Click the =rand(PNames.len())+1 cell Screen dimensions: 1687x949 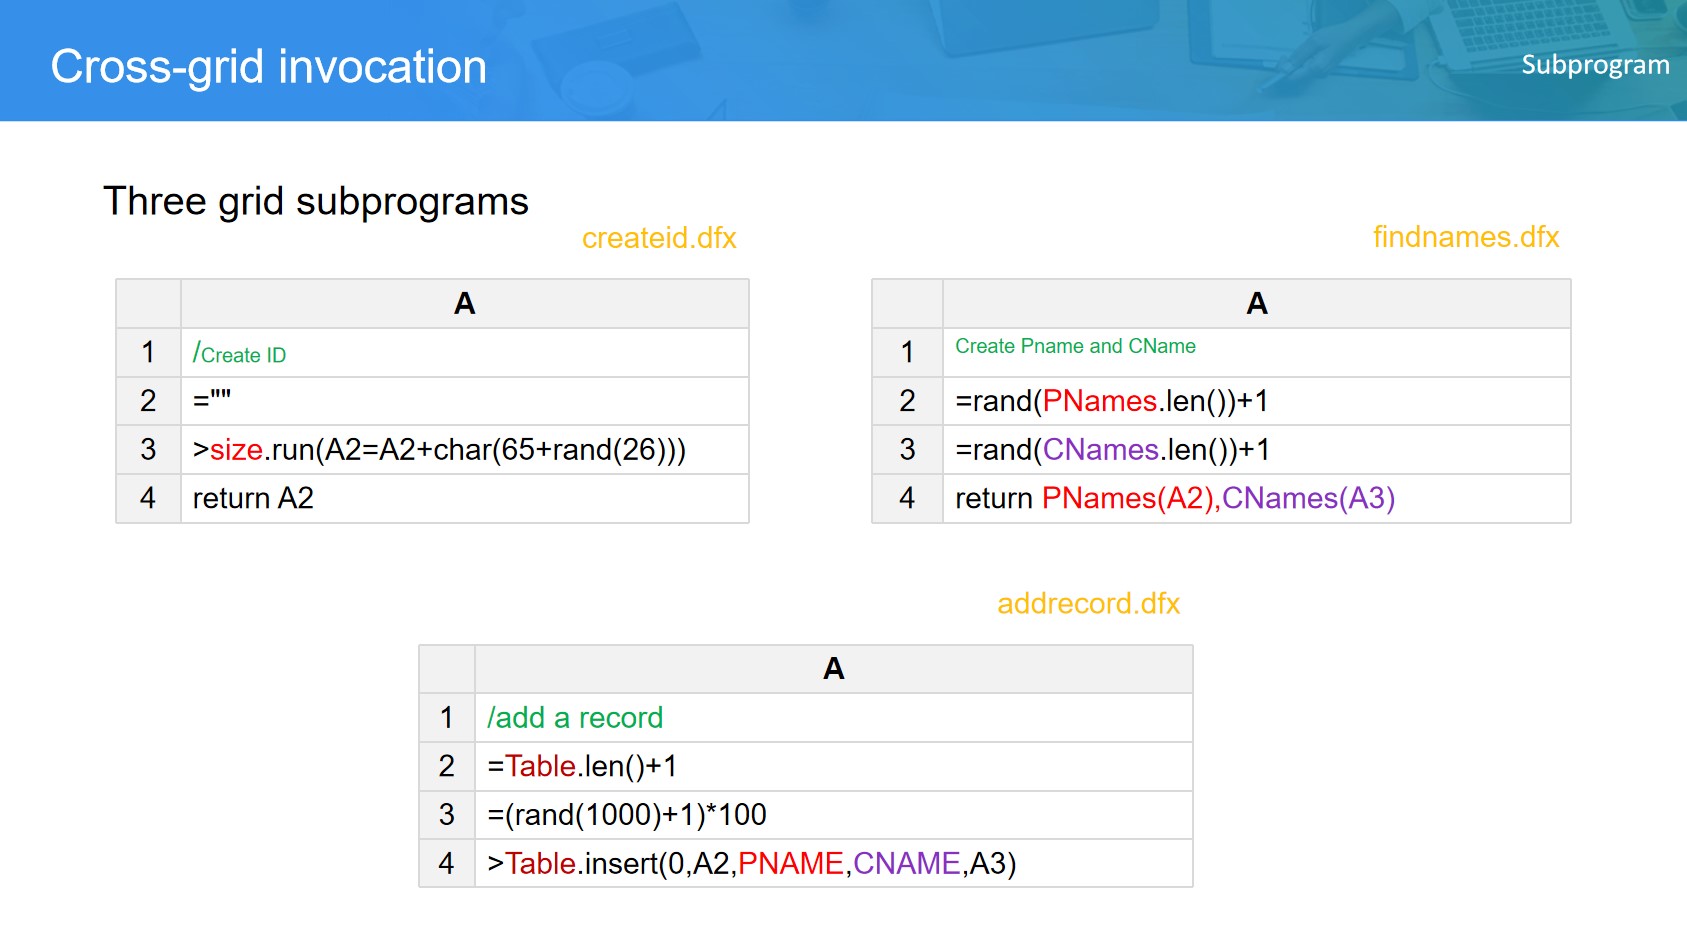coord(1256,401)
